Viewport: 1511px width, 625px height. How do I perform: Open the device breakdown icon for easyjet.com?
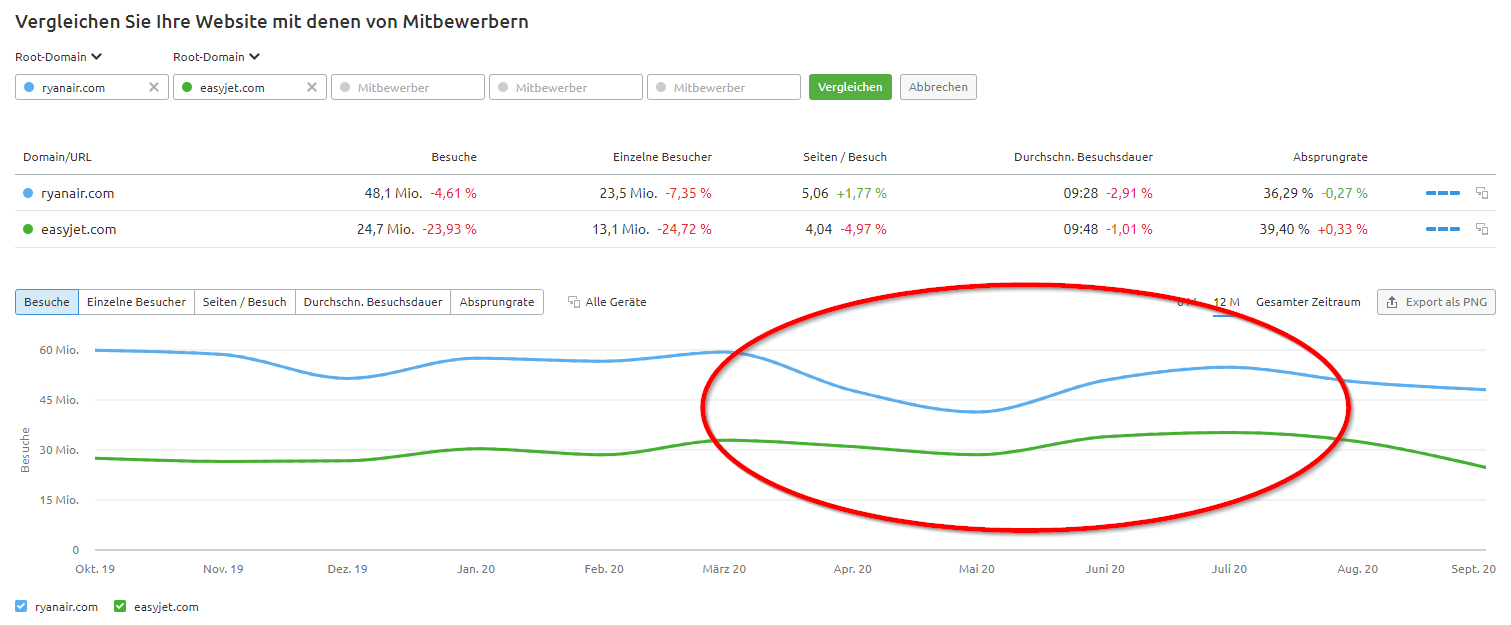1482,228
